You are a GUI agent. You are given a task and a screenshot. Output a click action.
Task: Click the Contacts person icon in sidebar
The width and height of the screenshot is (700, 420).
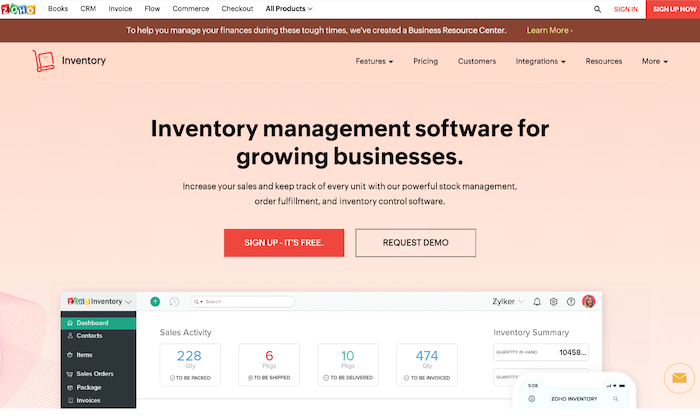pos(70,336)
